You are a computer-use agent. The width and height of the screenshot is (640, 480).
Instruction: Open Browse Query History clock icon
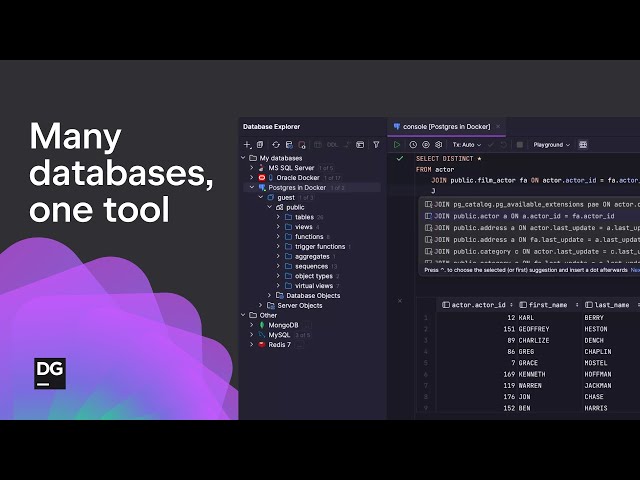(x=413, y=145)
